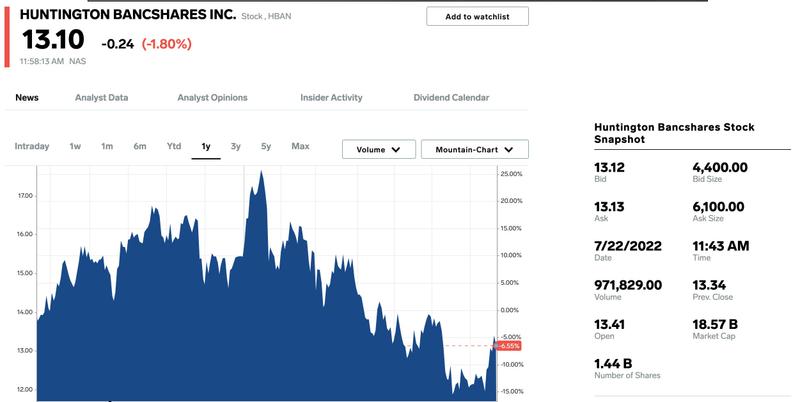
Task: Click the 11:58:13 AM timestamp
Action: 42,61
